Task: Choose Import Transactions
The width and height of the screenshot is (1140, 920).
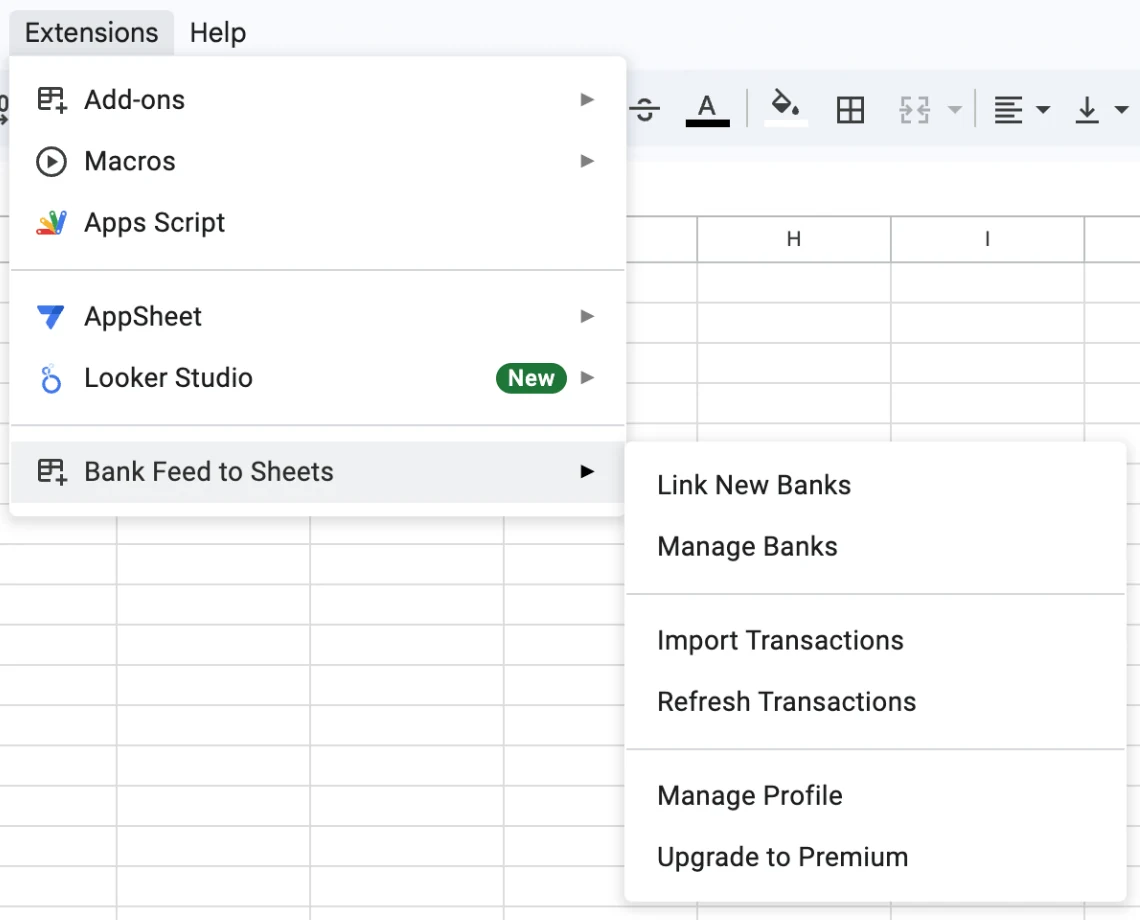Action: click(875, 640)
